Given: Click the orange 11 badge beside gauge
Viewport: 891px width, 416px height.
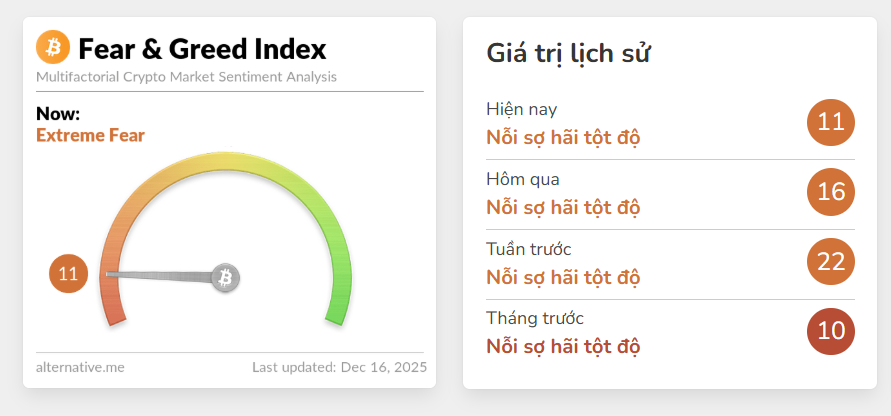Looking at the screenshot, I should click(69, 274).
